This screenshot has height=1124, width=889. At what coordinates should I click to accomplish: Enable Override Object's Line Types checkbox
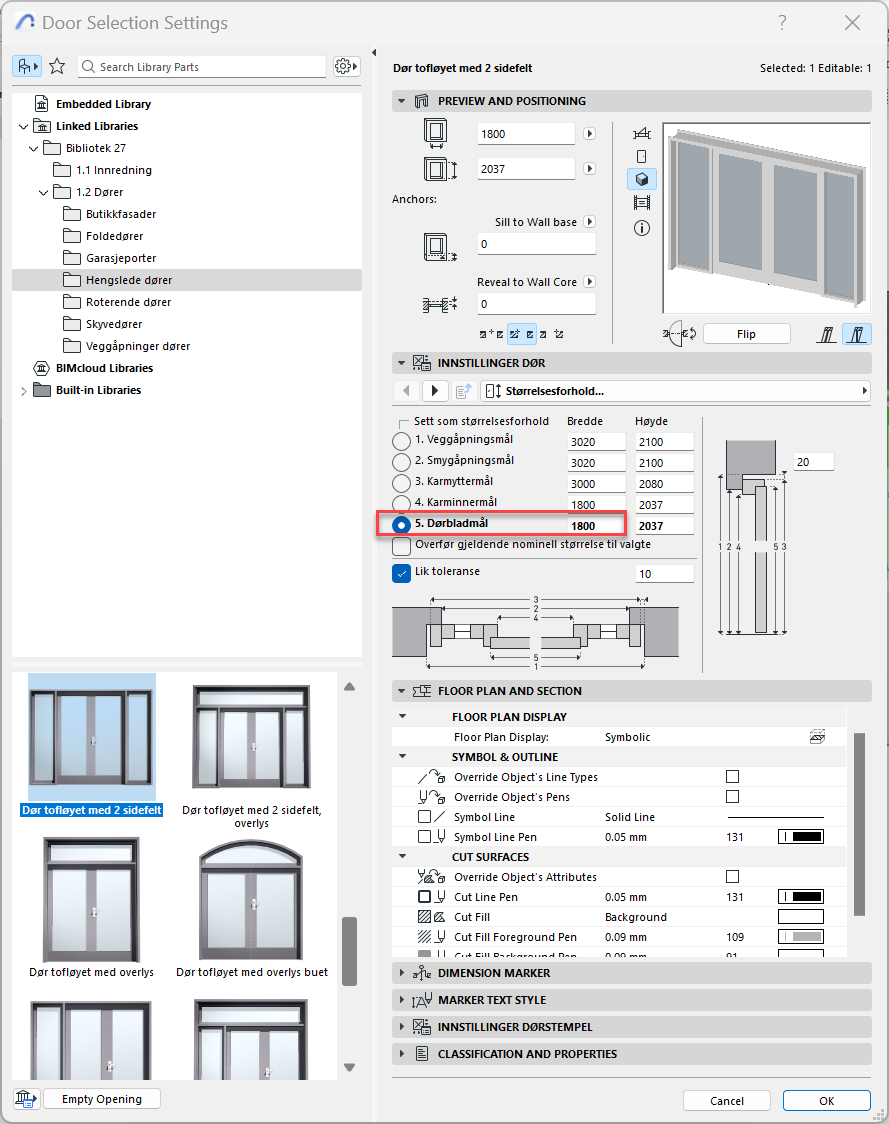[x=732, y=777]
